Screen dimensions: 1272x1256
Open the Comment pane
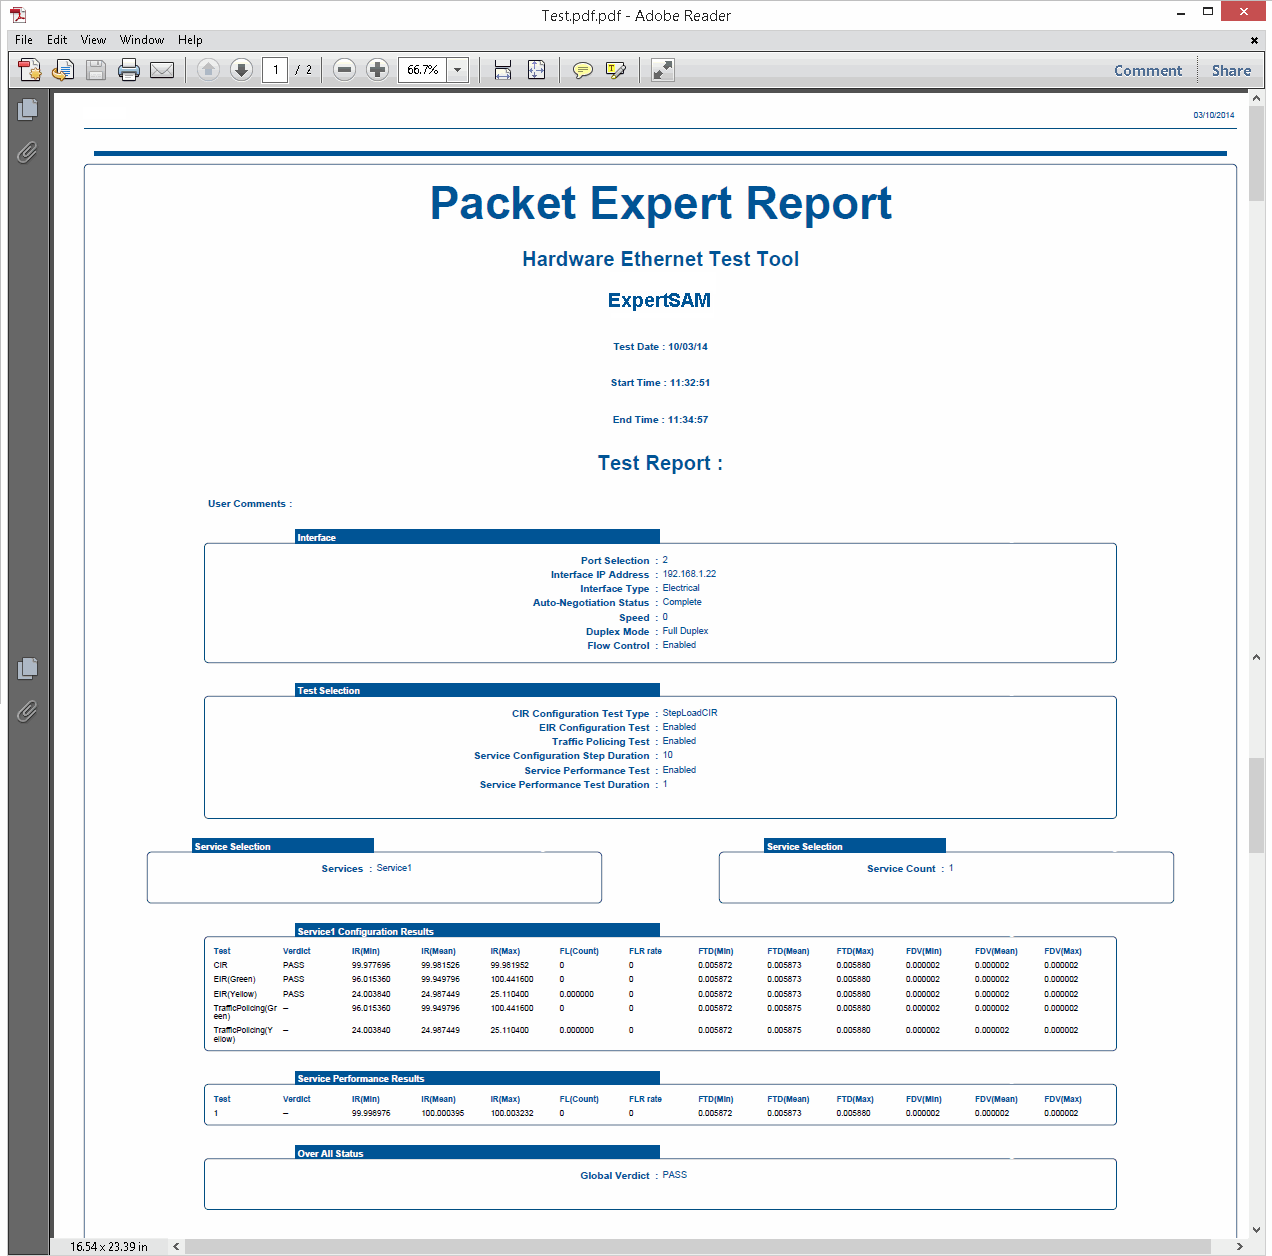(x=1148, y=71)
